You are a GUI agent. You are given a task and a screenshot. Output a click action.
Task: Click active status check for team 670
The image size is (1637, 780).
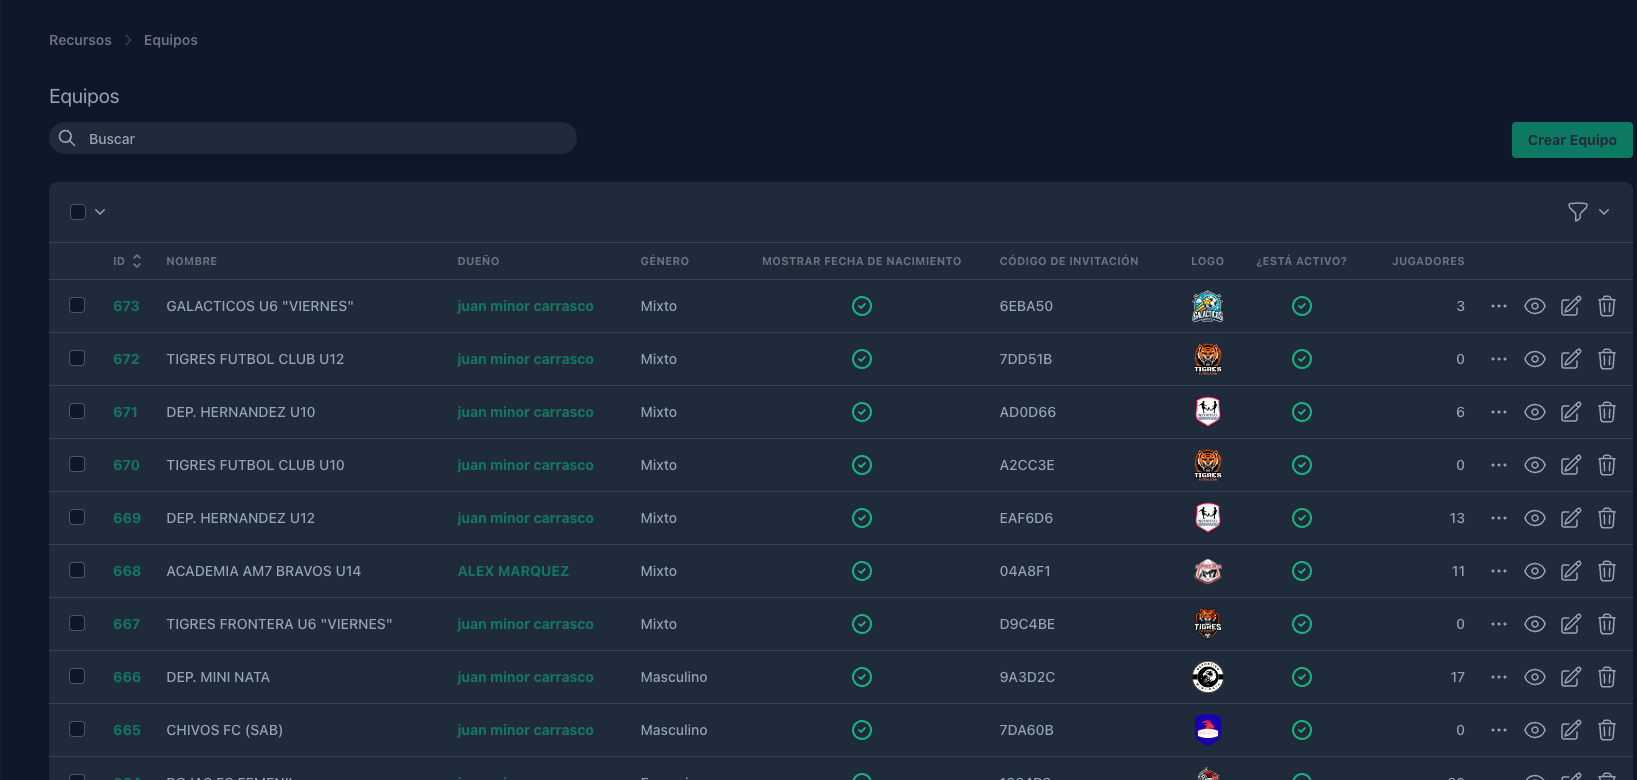pos(1301,465)
